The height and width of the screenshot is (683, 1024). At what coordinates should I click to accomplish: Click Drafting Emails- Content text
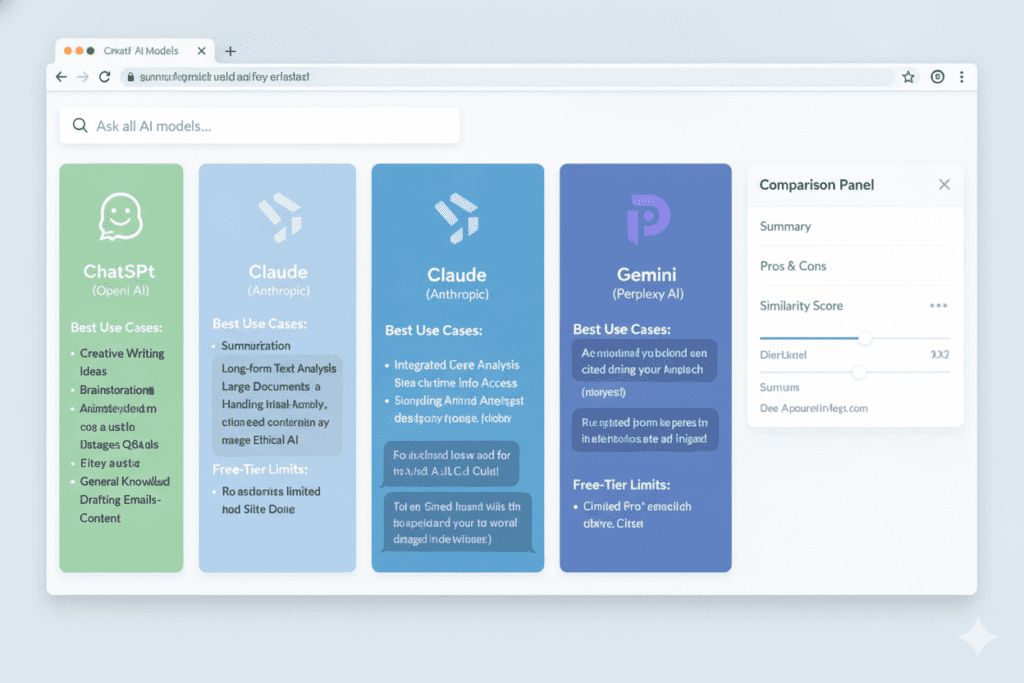tap(120, 509)
